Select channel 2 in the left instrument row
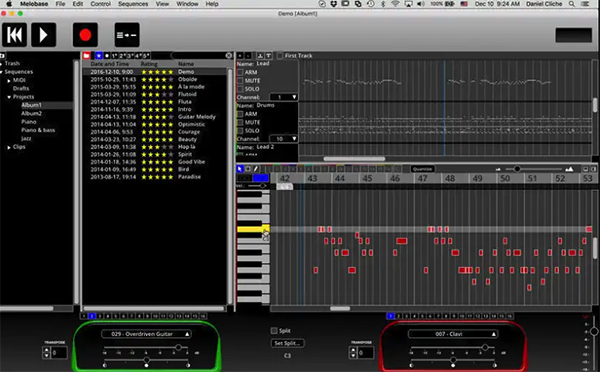This screenshot has width=600, height=372. click(x=92, y=316)
